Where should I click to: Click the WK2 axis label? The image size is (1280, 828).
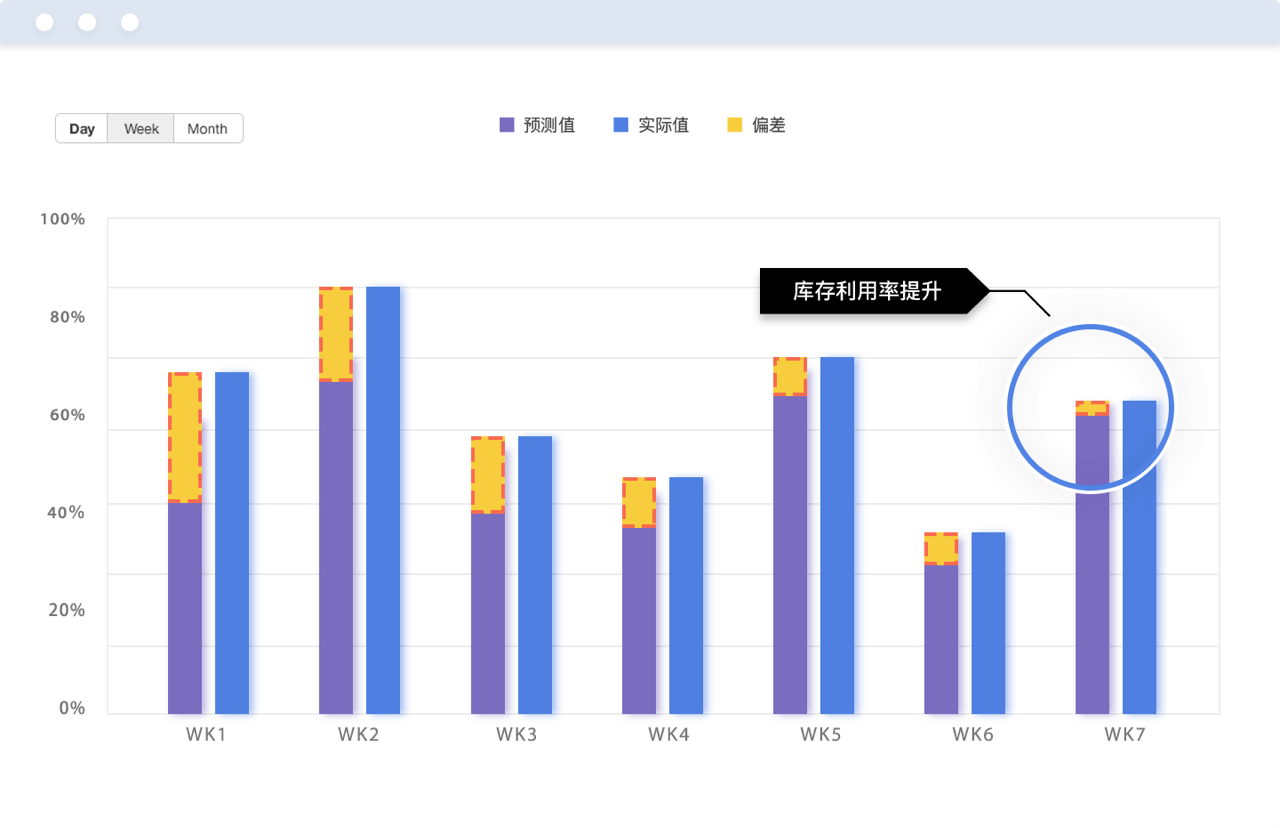(x=358, y=735)
